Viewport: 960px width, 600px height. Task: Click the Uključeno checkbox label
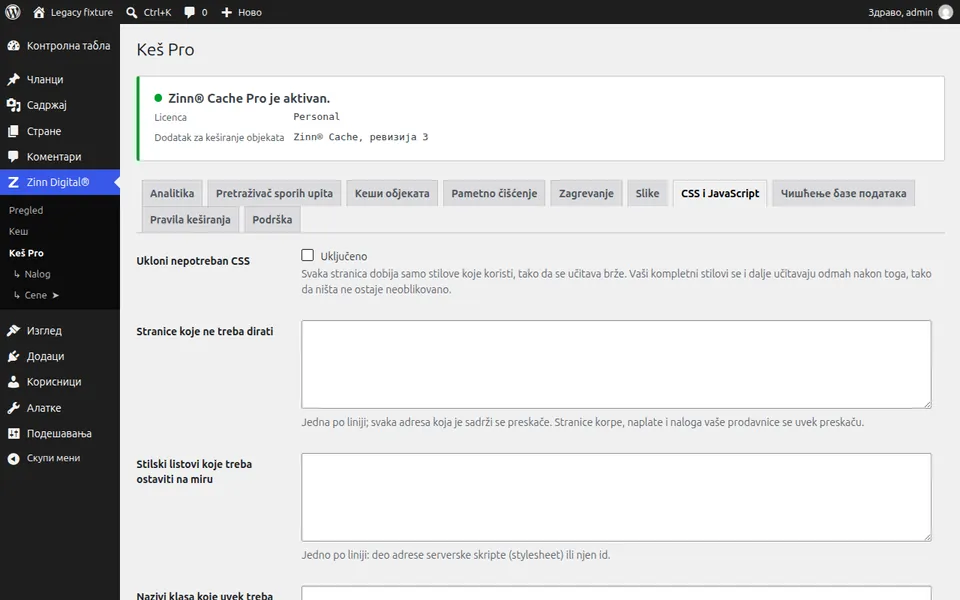(x=343, y=257)
